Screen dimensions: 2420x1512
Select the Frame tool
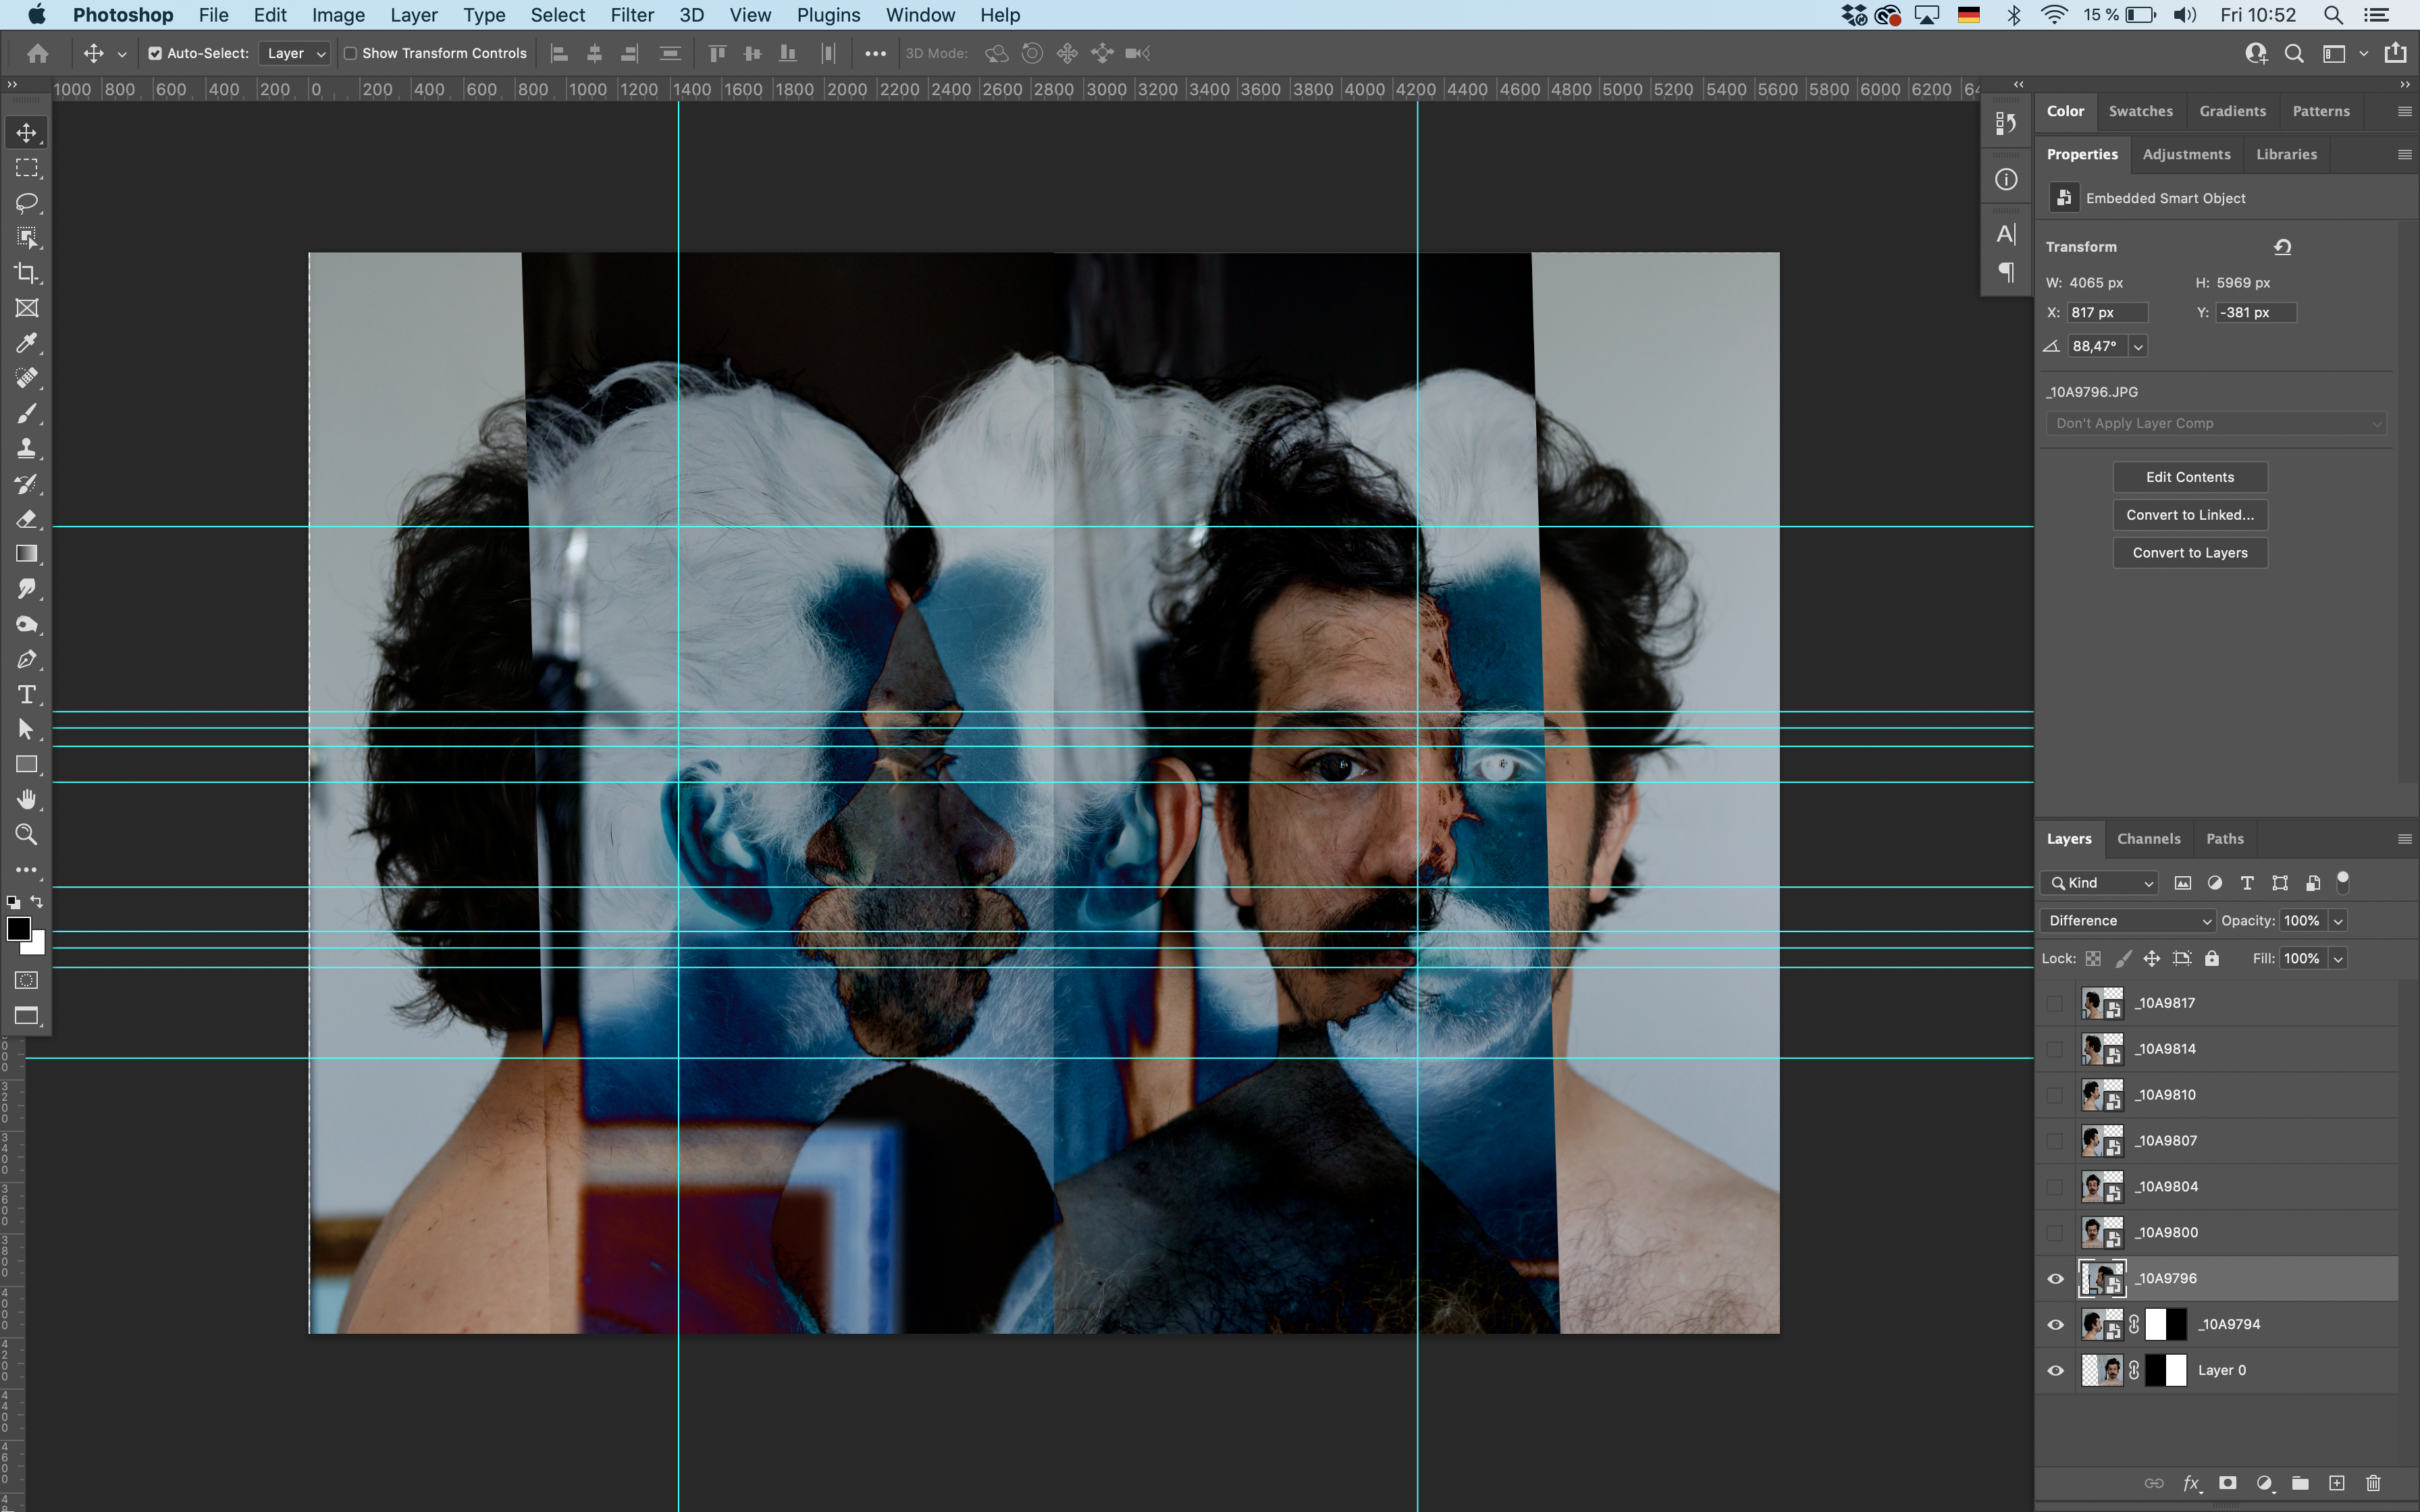[x=27, y=308]
